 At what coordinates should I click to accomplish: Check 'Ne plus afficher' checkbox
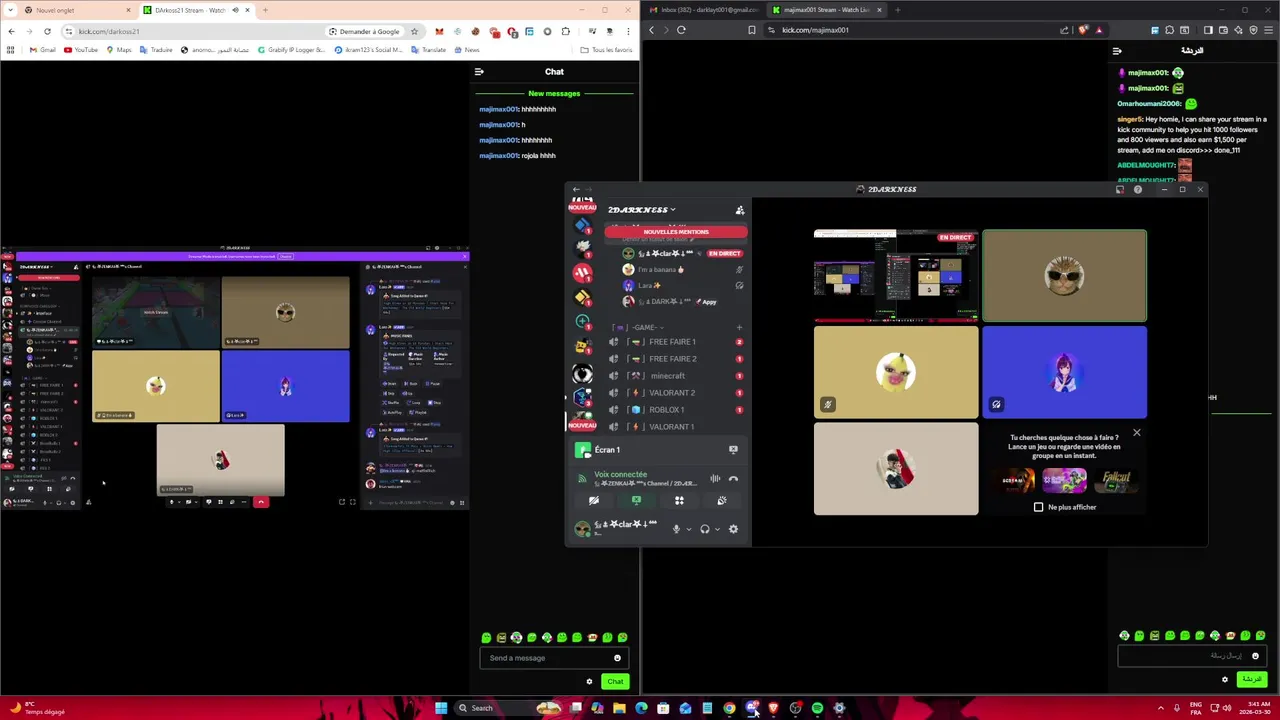click(x=1038, y=507)
